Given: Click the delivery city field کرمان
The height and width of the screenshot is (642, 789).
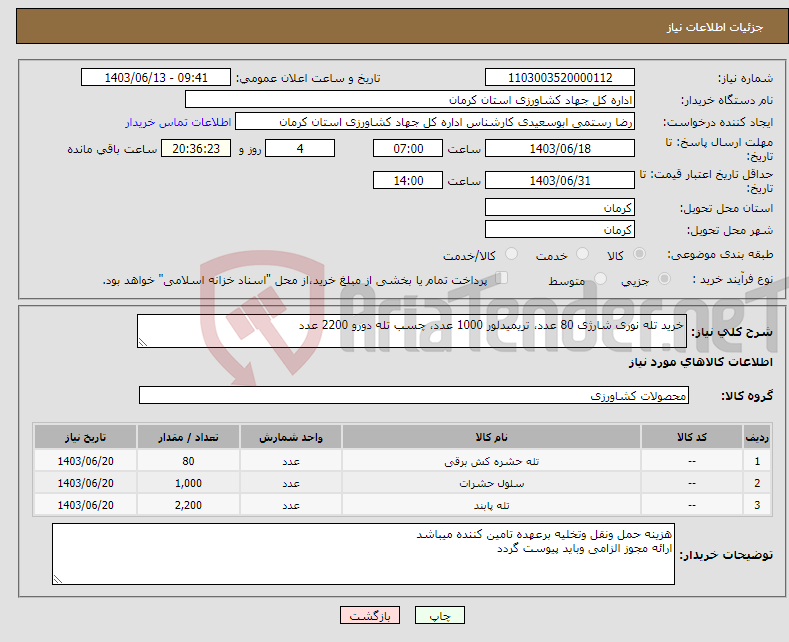Looking at the screenshot, I should 560,229.
